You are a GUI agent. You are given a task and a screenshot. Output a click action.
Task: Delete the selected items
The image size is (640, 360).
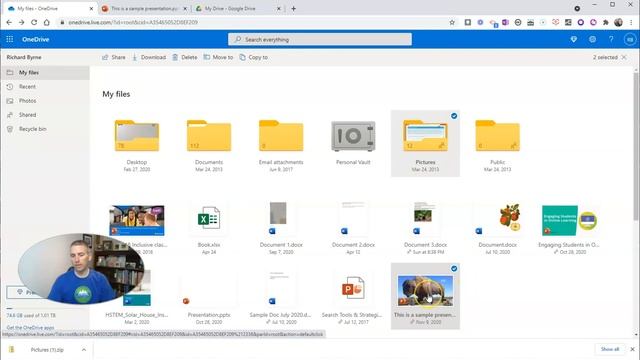coord(184,57)
